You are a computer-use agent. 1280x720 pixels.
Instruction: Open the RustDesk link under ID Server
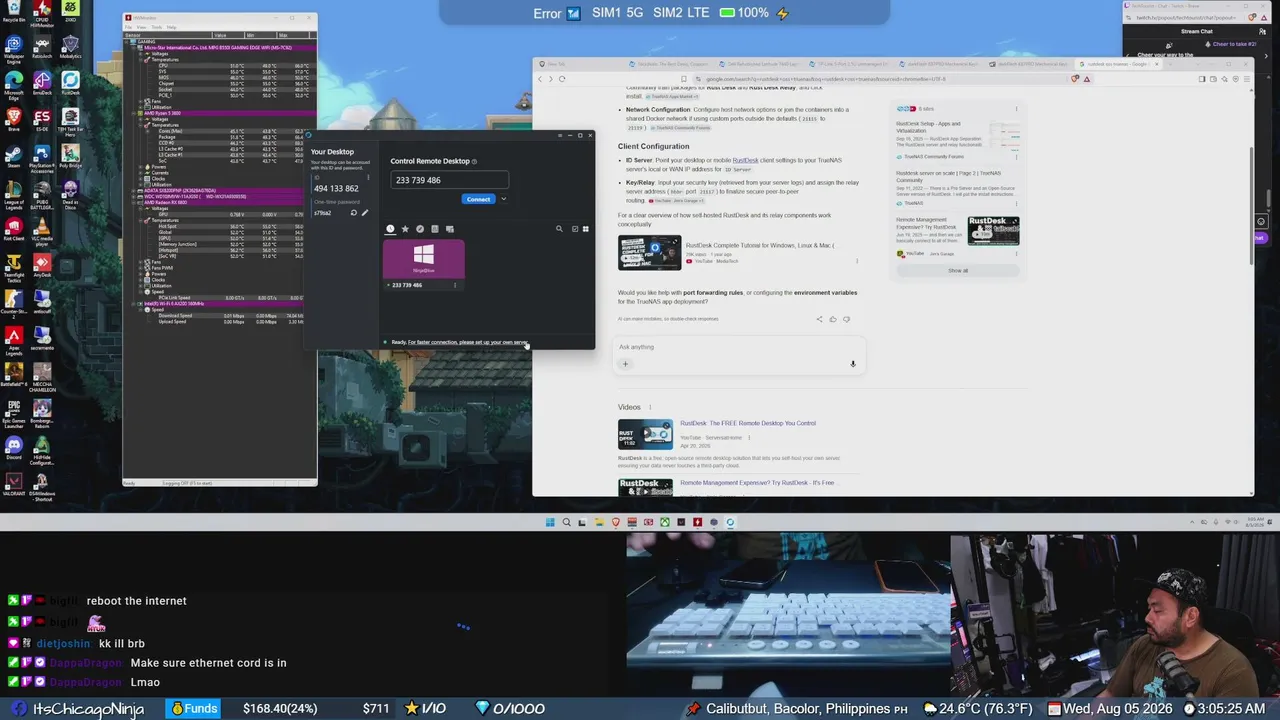point(745,160)
